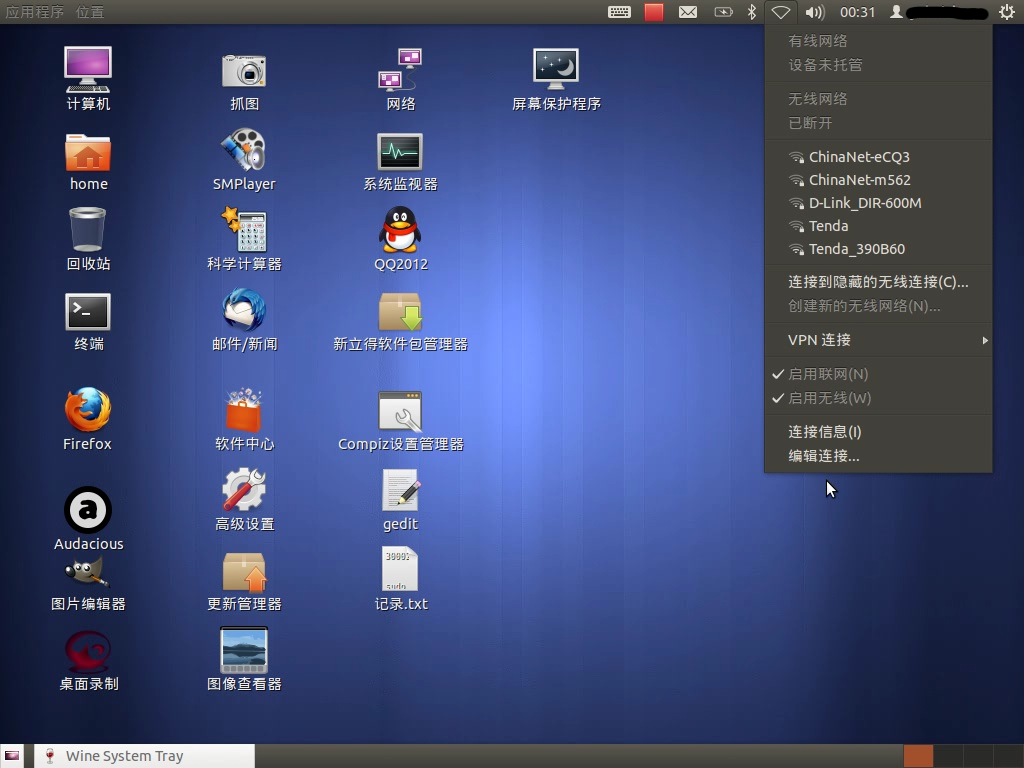This screenshot has height=768, width=1024.
Task: Click the show desktop button in bottom panel
Action: pyautogui.click(x=12, y=756)
